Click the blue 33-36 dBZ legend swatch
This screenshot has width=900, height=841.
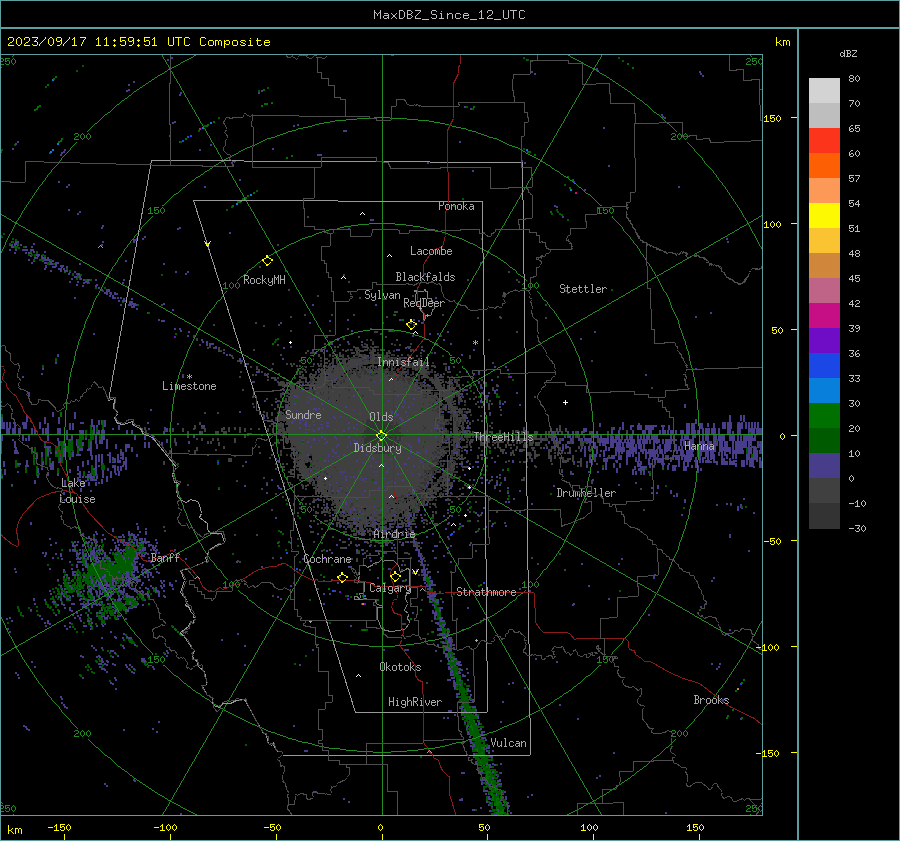pos(824,366)
